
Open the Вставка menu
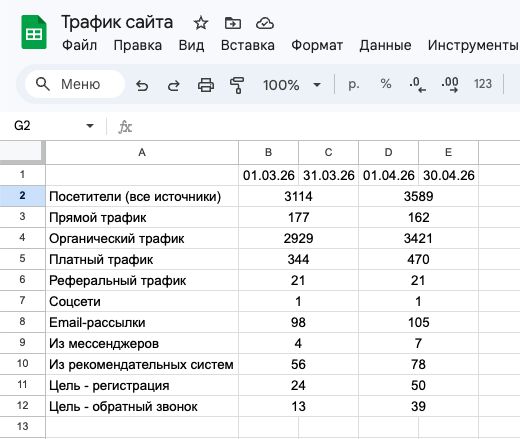(247, 45)
